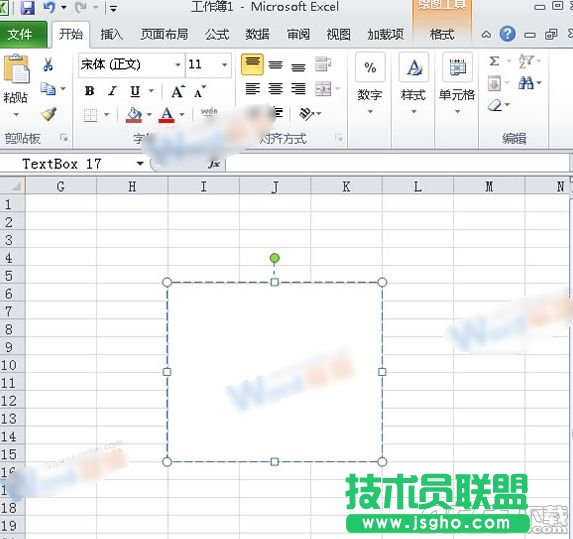
Task: Switch to the 数据 Data tab
Action: pyautogui.click(x=258, y=35)
